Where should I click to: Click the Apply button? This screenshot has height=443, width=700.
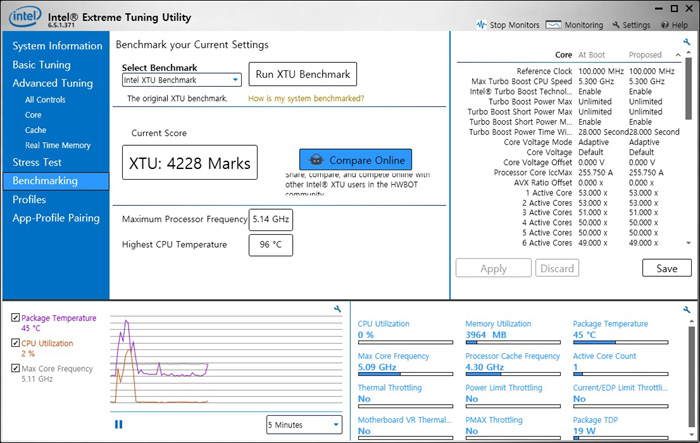click(493, 268)
